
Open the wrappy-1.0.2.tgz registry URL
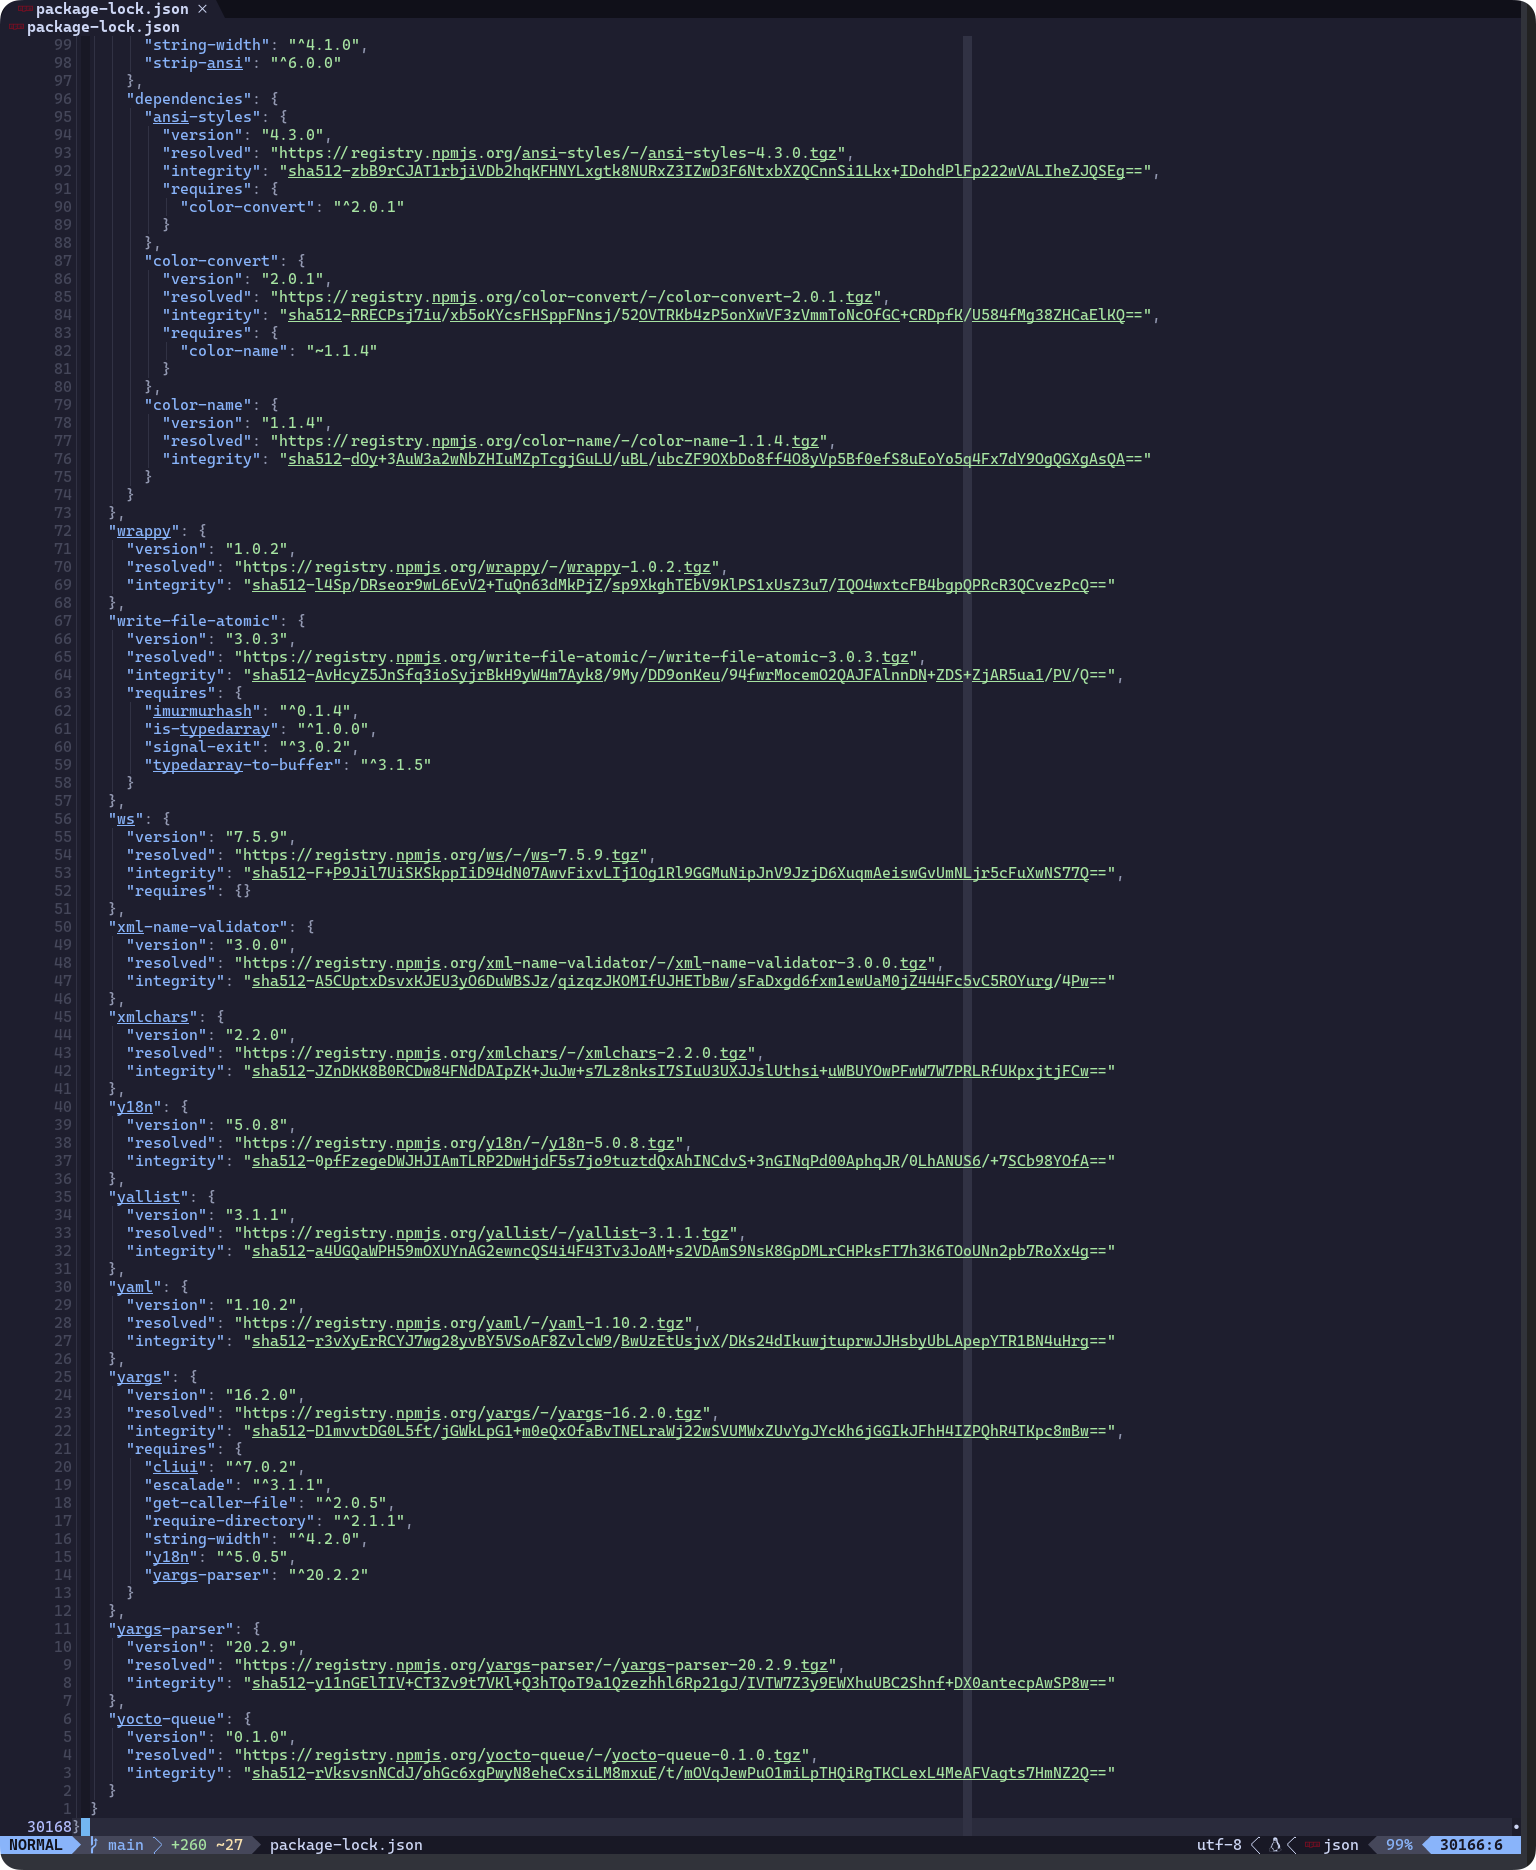pyautogui.click(x=477, y=567)
